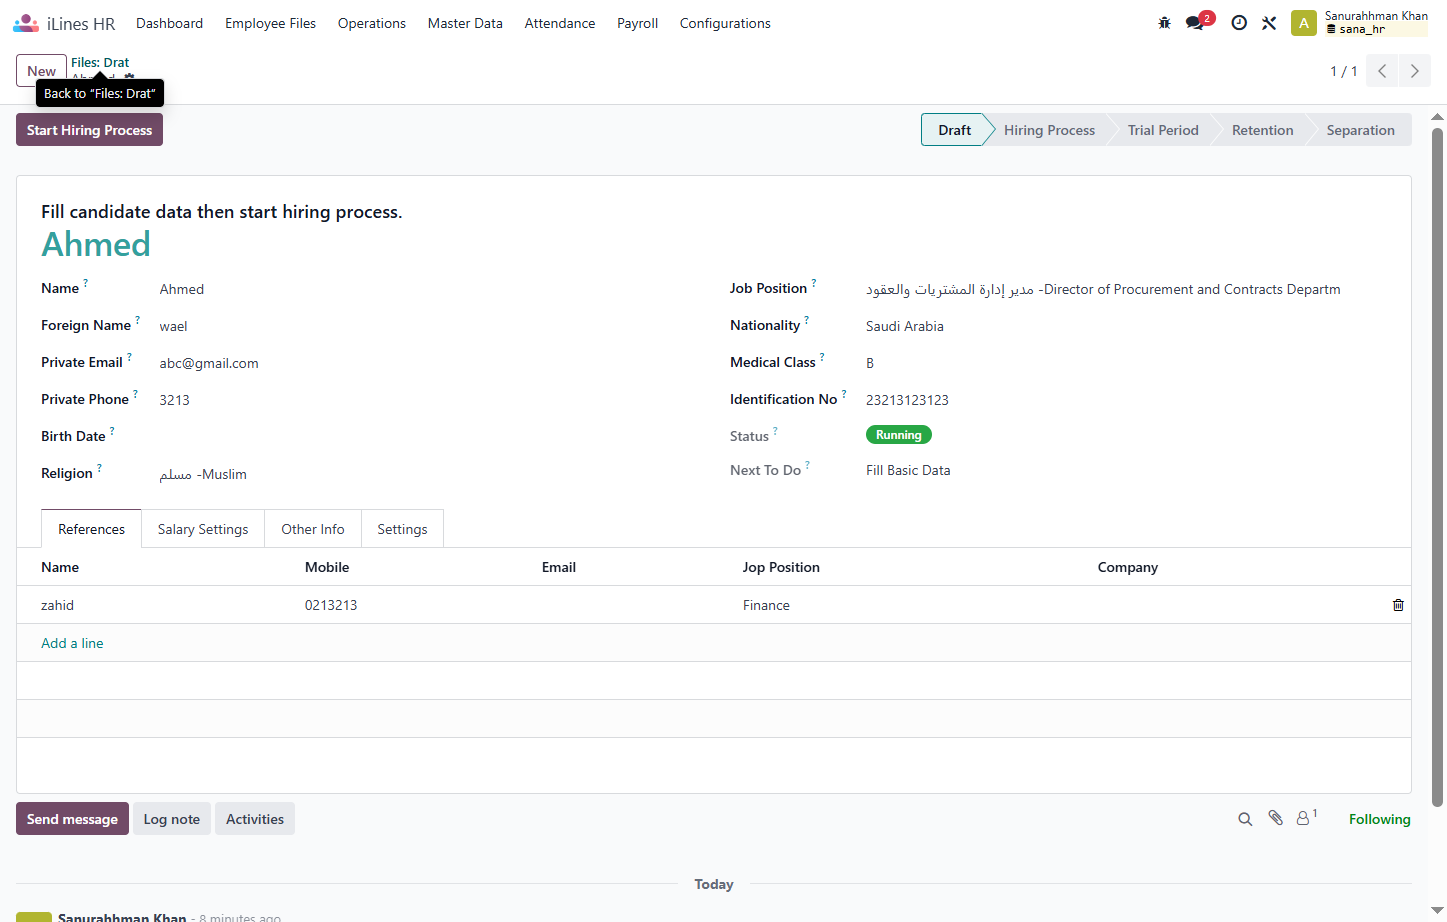
Task: Open the Operations menu
Action: tap(372, 23)
